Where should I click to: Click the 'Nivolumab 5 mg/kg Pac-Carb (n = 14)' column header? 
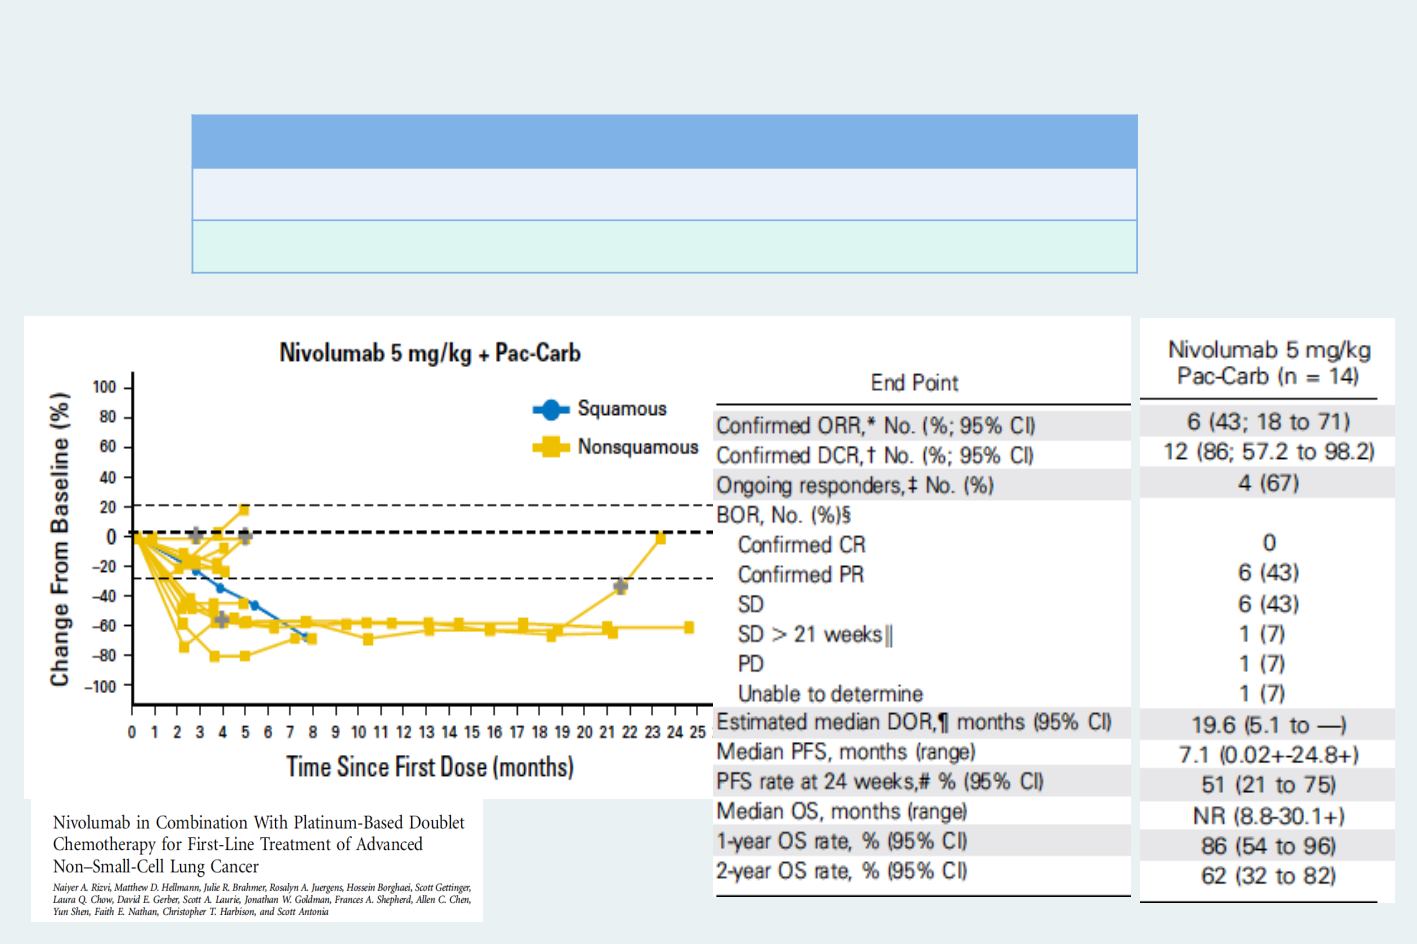pyautogui.click(x=1268, y=364)
